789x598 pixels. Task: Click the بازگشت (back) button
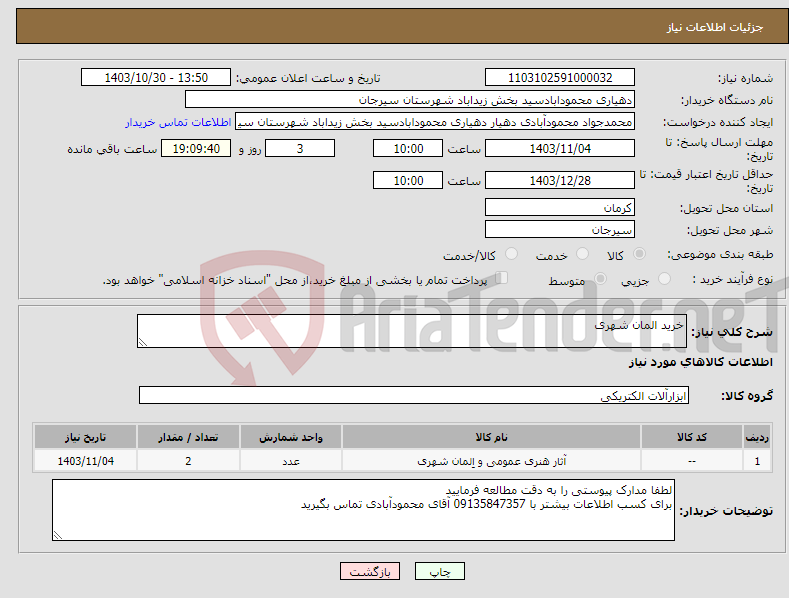pos(370,571)
